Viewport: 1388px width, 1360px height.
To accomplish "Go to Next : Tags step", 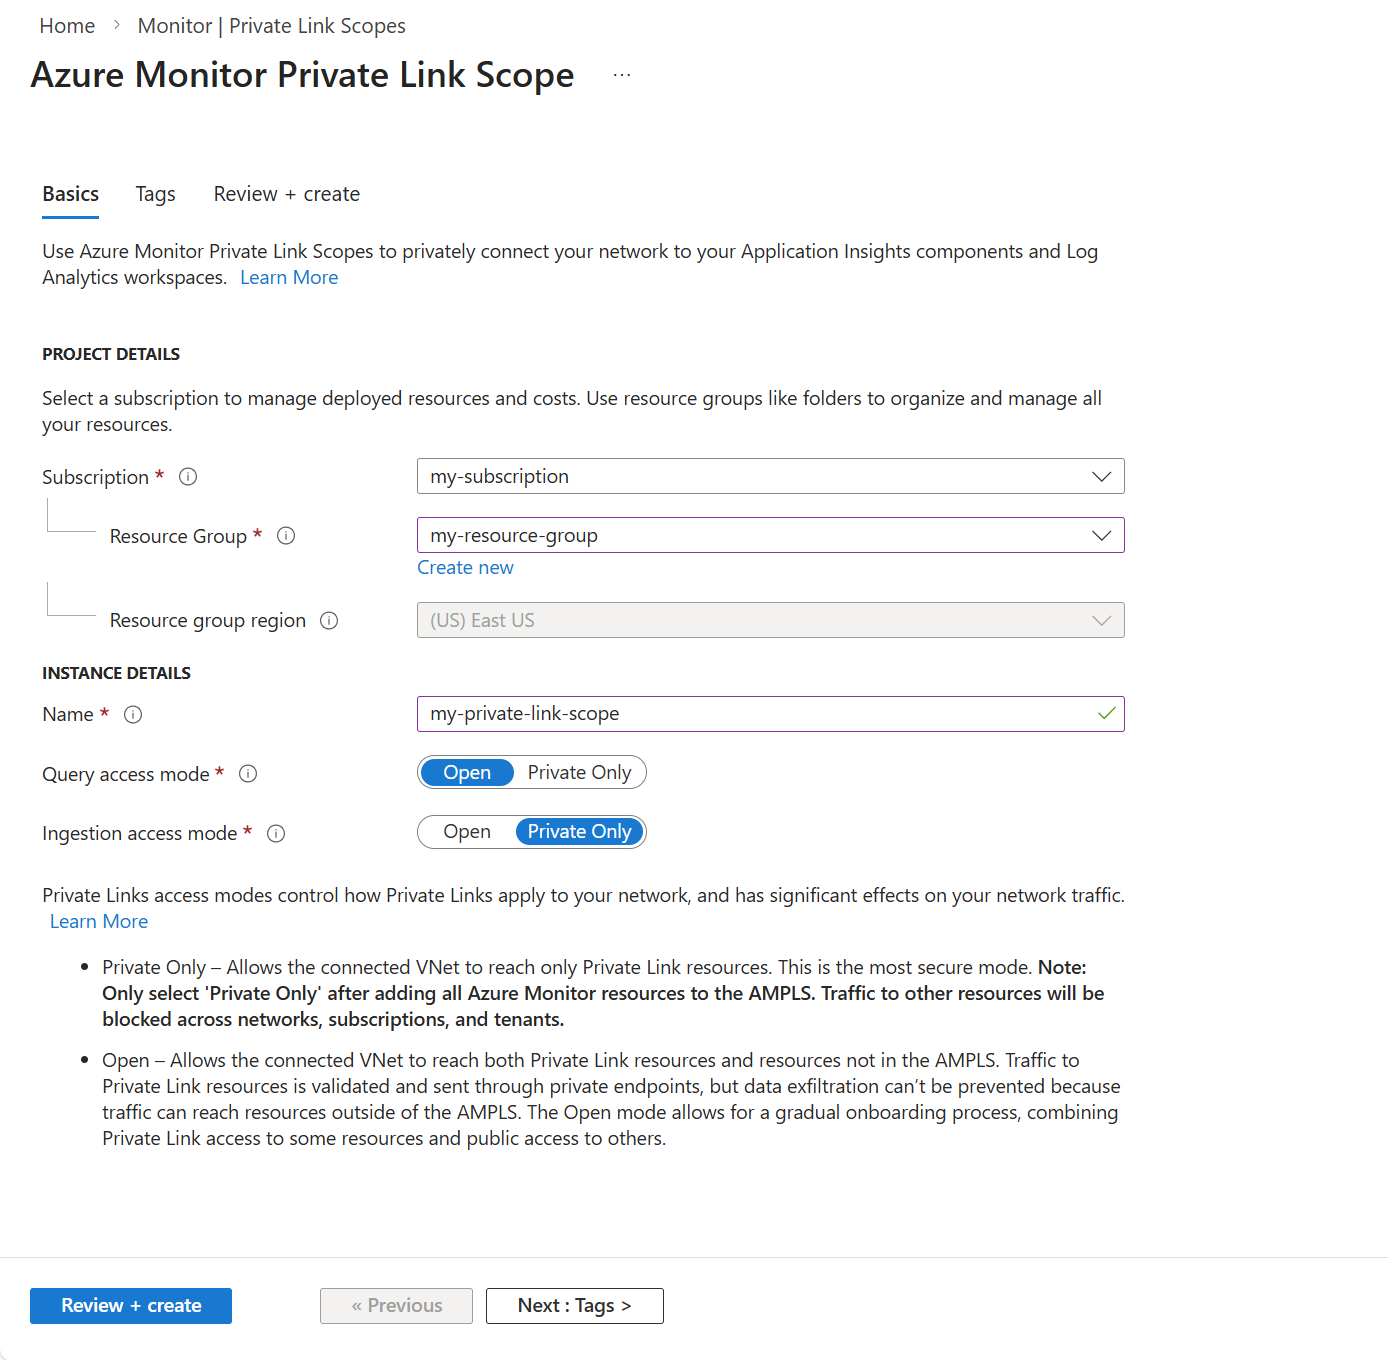I will 575,1306.
